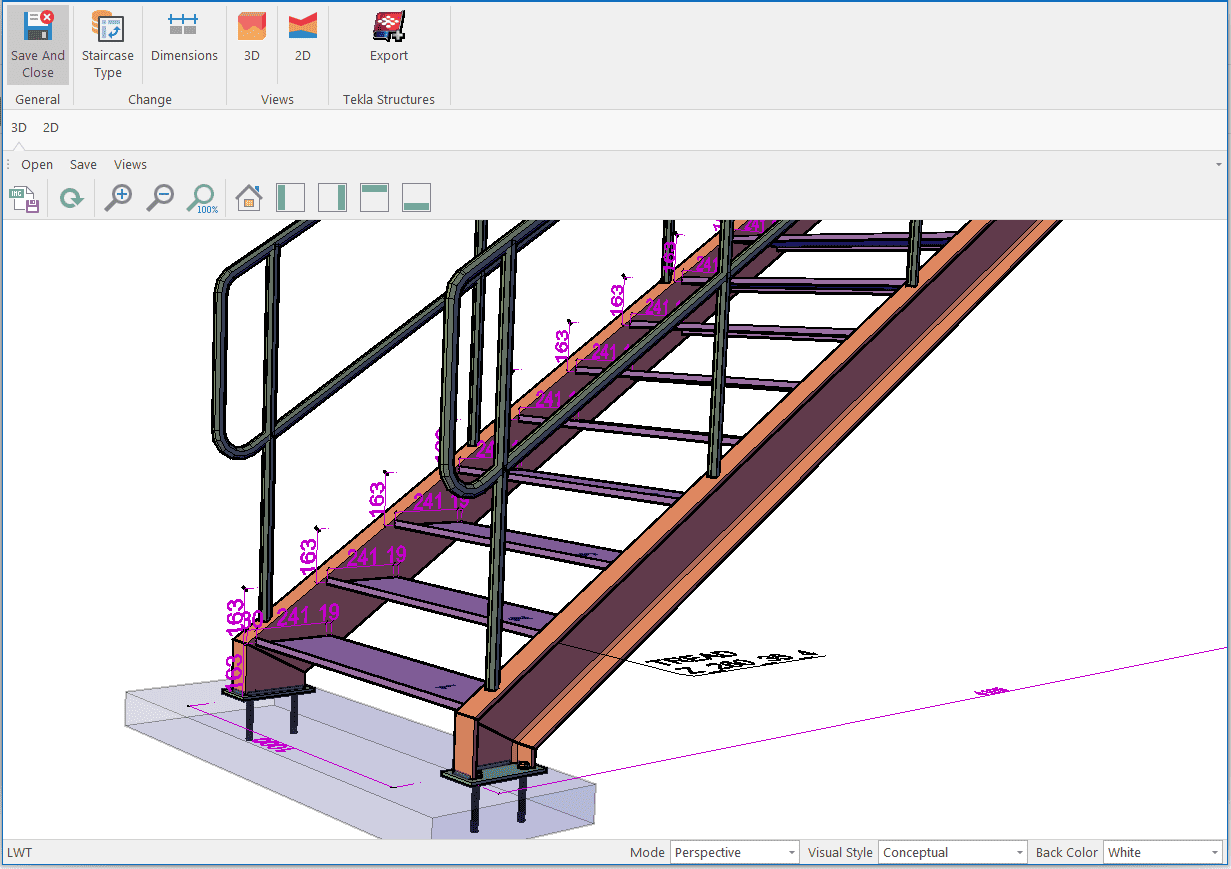
Task: Go to home view
Action: pos(248,199)
